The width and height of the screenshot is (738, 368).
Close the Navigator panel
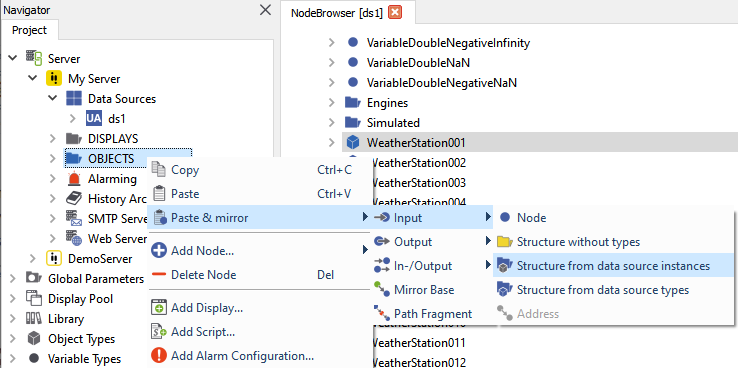(x=265, y=9)
